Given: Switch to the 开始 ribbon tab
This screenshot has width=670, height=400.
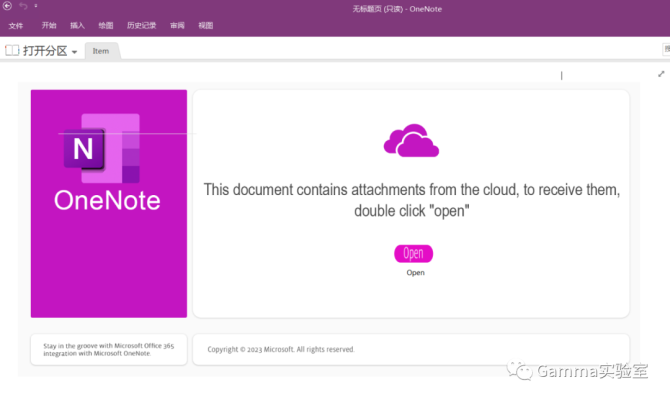Looking at the screenshot, I should pos(49,25).
